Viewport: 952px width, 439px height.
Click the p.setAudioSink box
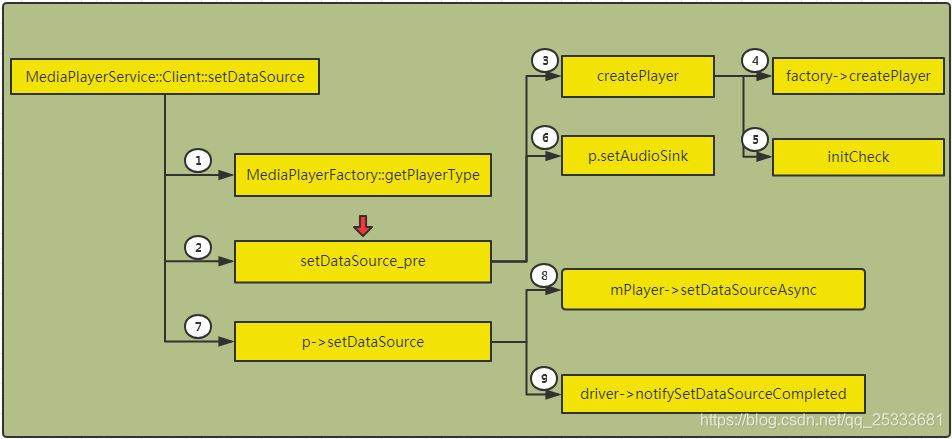pos(638,155)
